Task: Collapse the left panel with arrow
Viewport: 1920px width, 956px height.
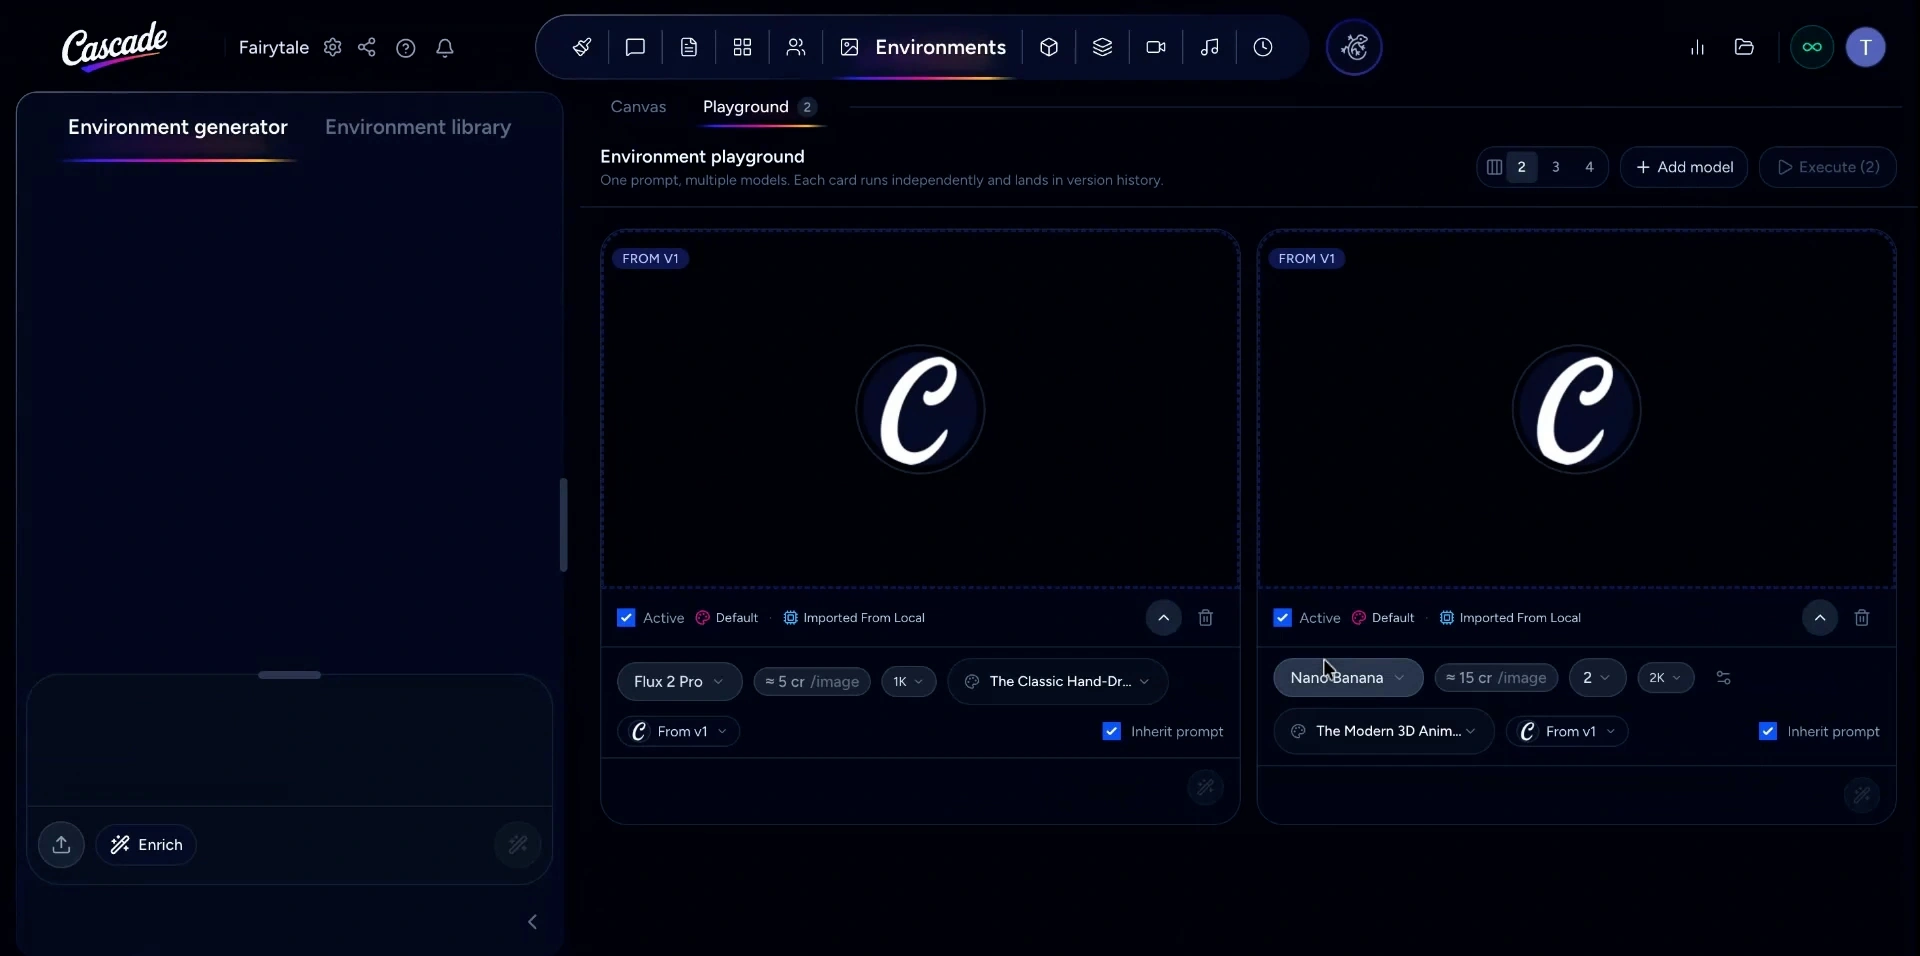Action: pos(533,922)
